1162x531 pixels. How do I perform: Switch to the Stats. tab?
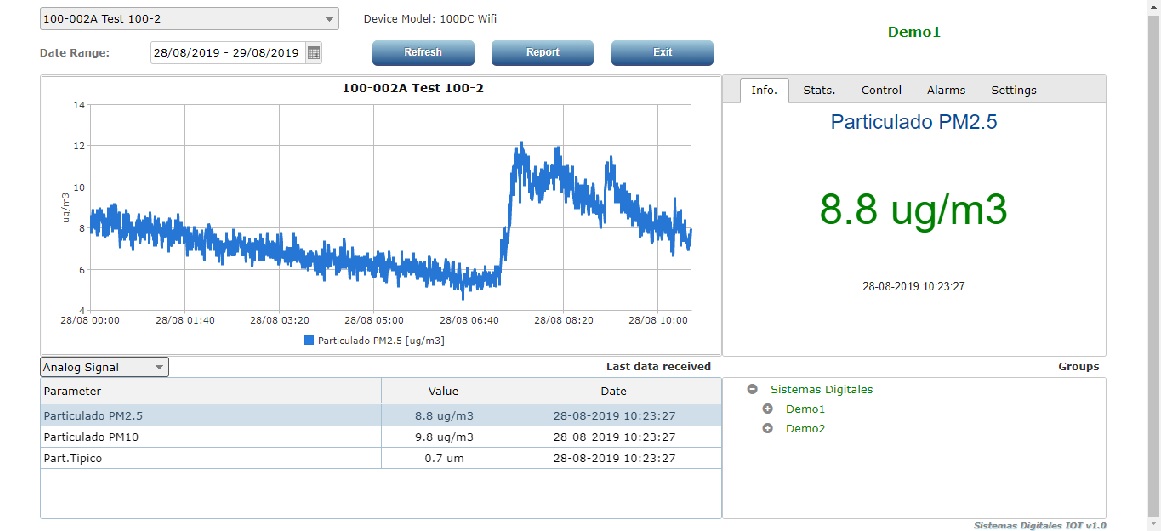[819, 90]
